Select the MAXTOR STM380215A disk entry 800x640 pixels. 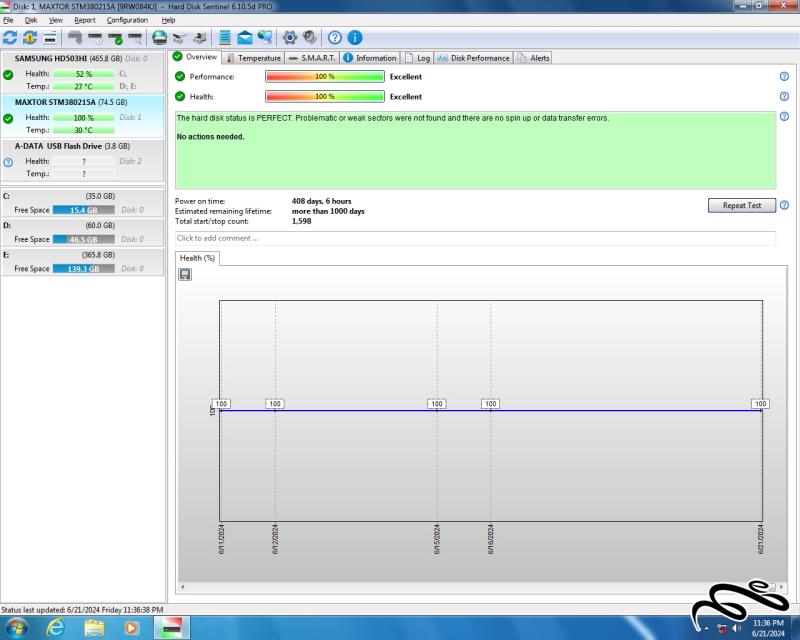pos(83,116)
